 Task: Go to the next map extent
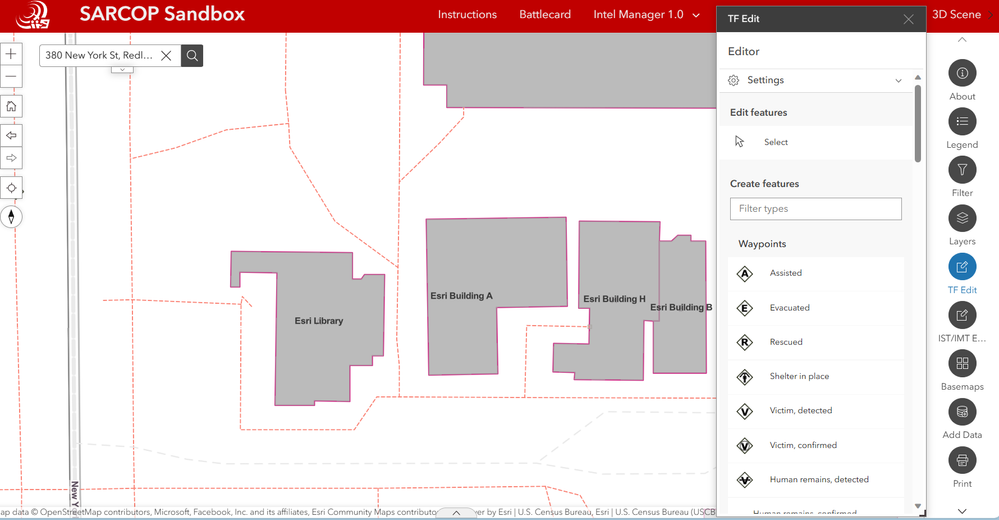click(x=11, y=158)
